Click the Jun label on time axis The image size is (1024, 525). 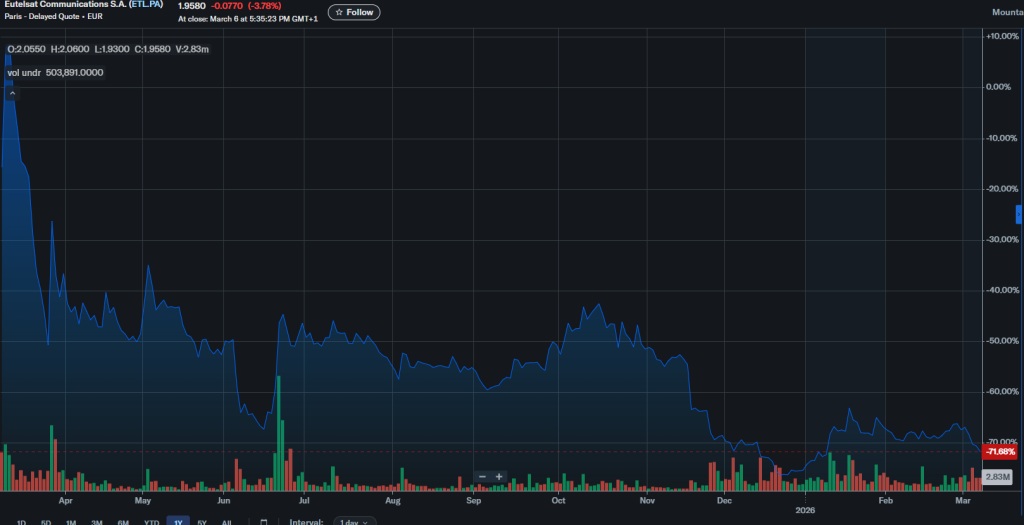pyautogui.click(x=223, y=501)
